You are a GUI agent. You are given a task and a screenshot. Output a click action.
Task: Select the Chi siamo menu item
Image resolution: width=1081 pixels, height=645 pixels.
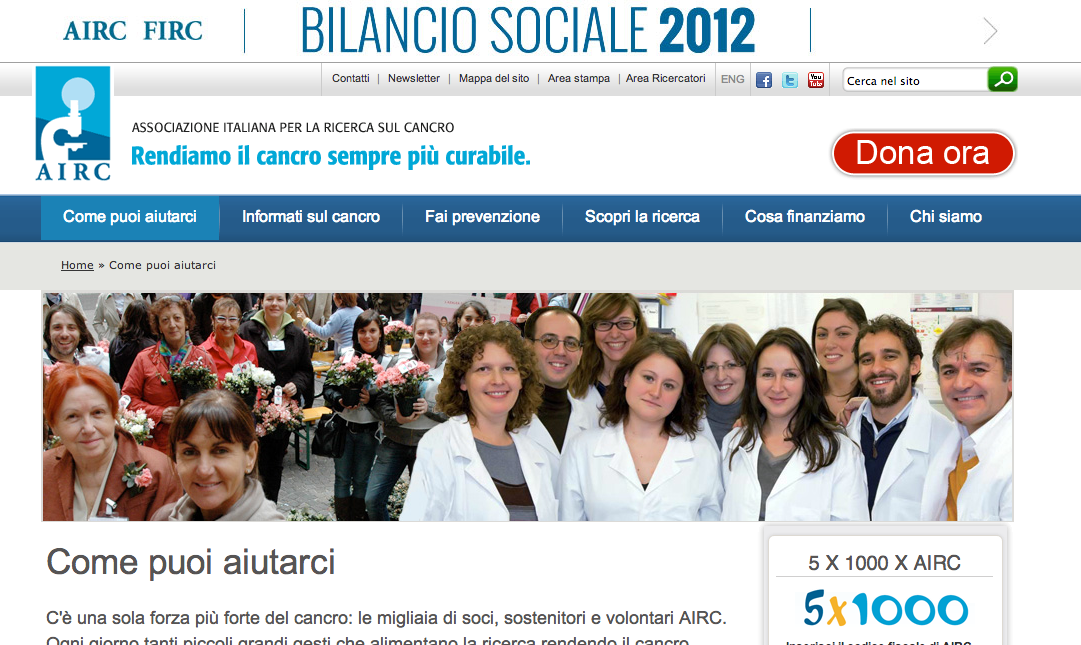946,217
